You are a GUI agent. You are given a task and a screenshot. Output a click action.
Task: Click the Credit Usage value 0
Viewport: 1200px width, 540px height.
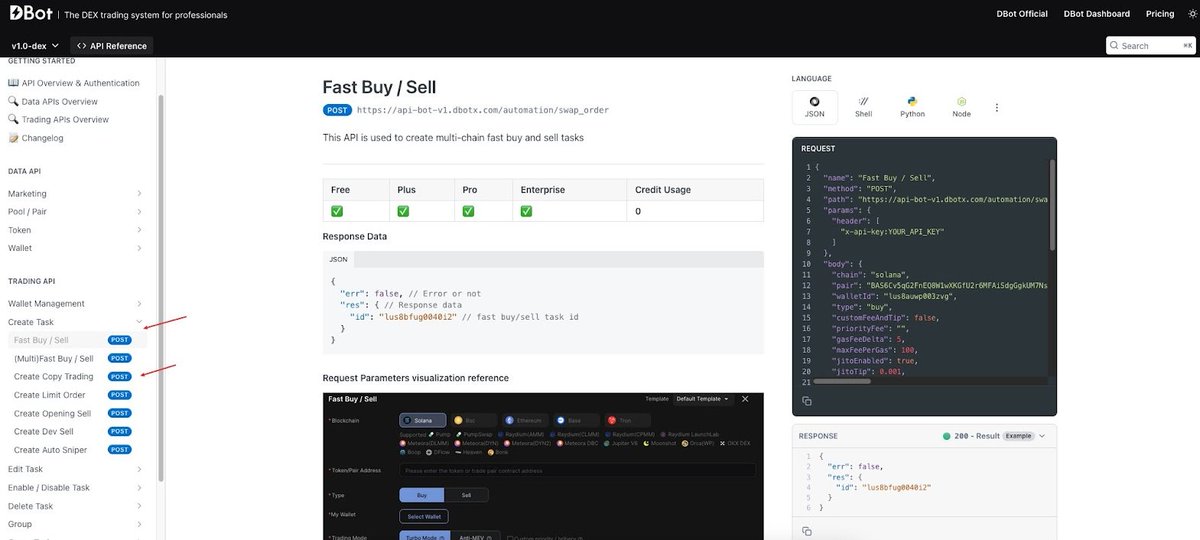tap(638, 211)
